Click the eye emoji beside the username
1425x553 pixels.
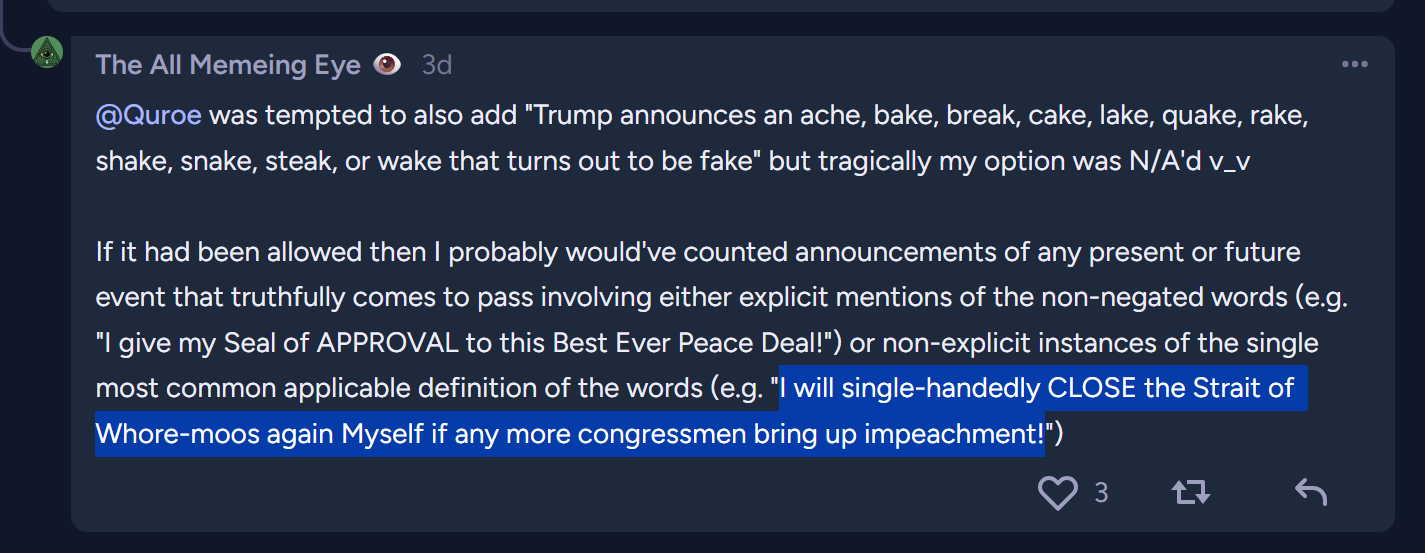(387, 65)
